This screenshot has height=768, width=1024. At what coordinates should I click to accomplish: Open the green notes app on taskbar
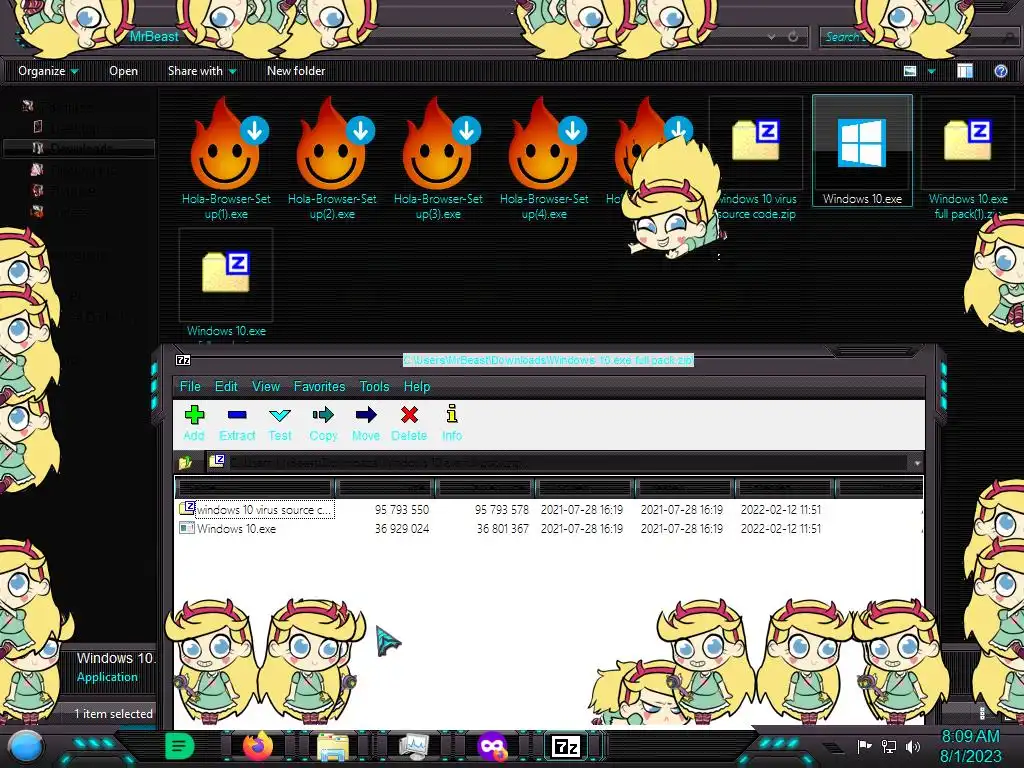179,746
